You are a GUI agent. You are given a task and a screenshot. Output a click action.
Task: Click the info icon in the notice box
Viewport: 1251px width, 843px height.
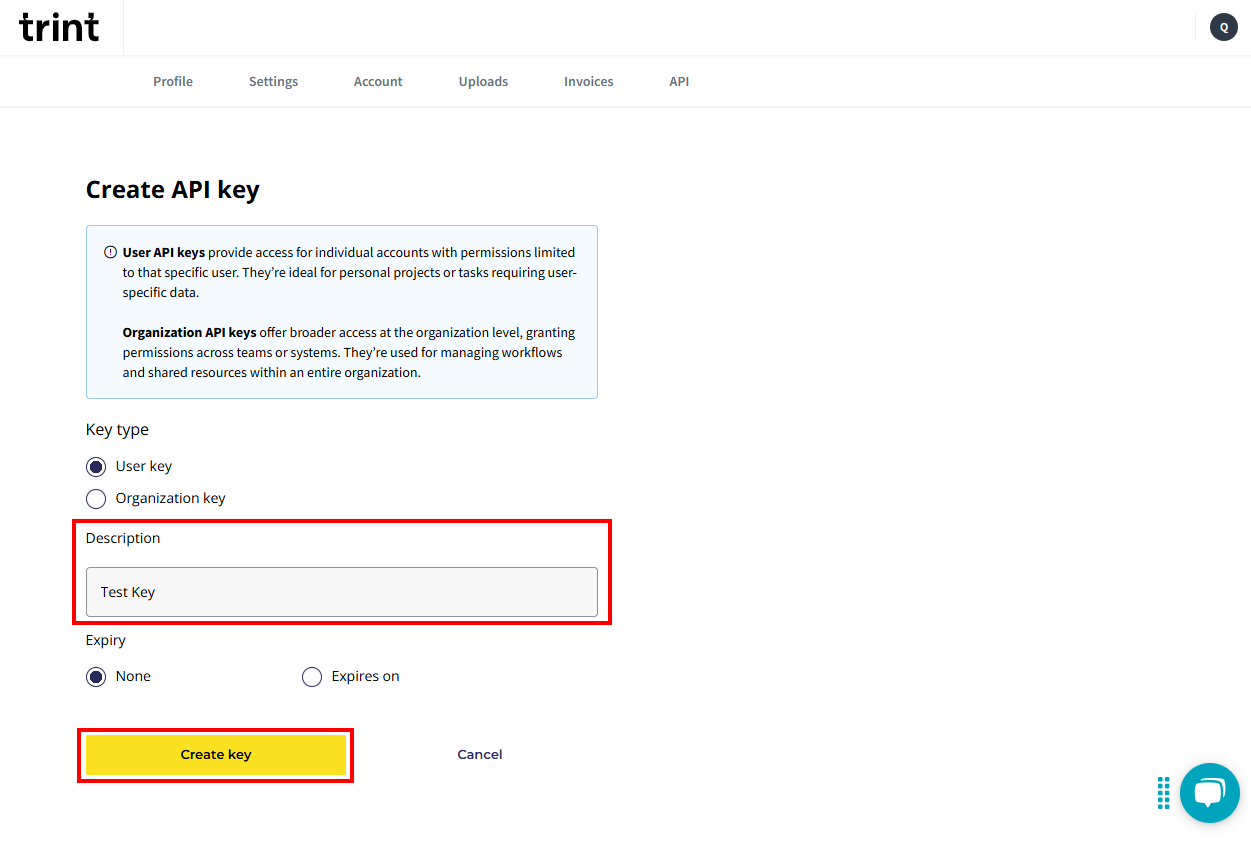pos(110,253)
